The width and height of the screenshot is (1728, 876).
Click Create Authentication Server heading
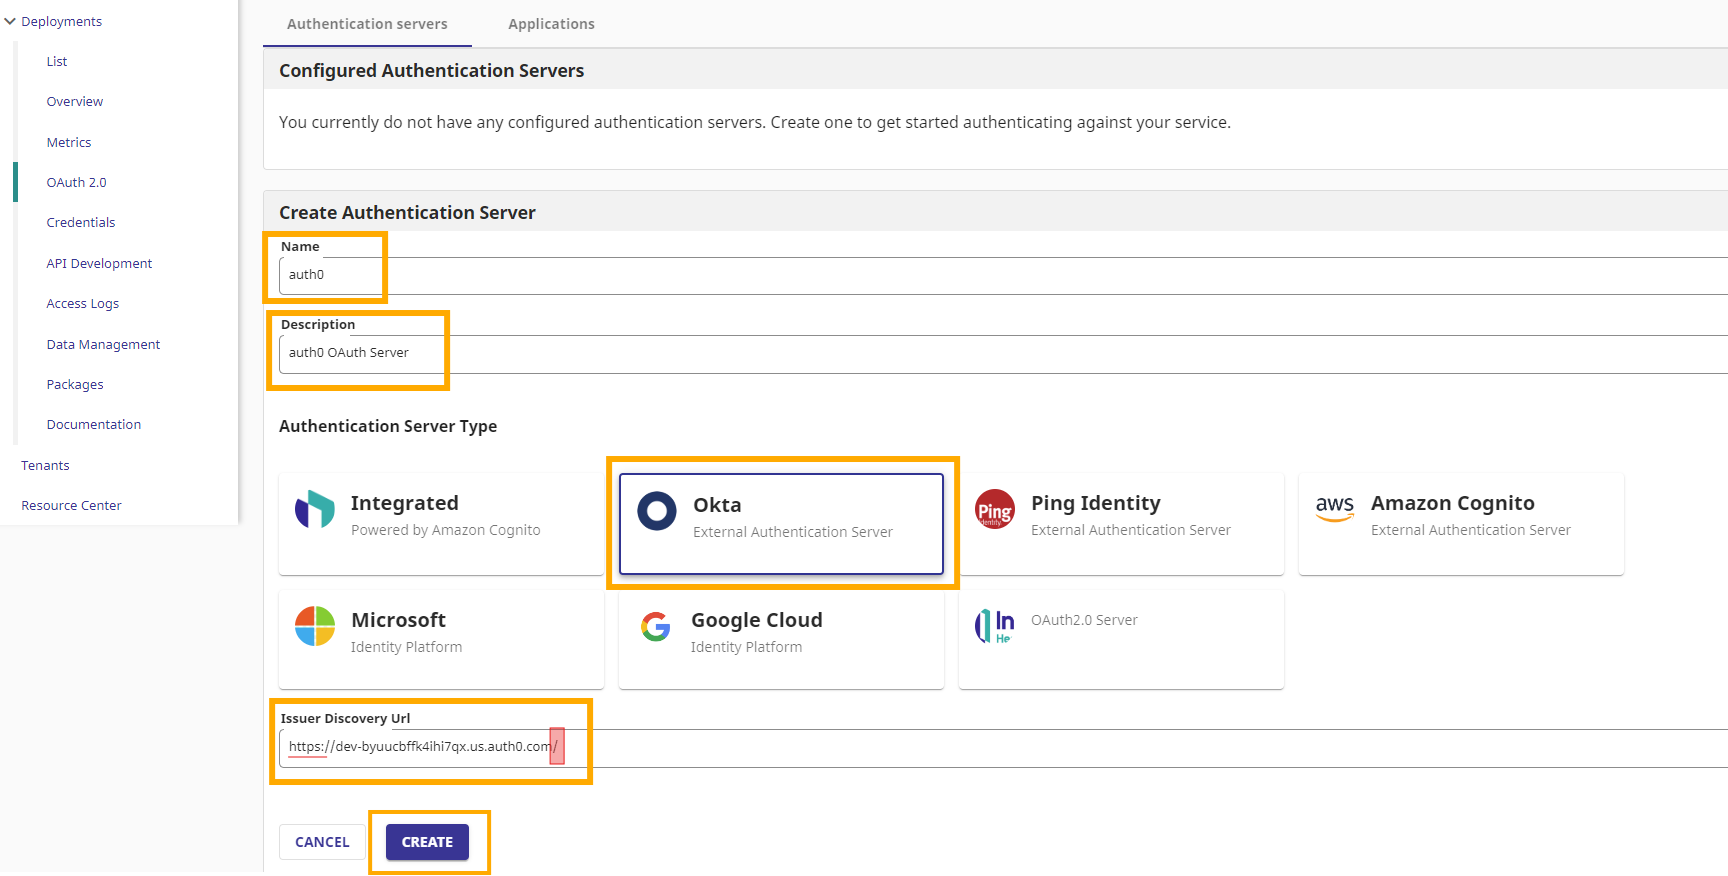point(407,212)
